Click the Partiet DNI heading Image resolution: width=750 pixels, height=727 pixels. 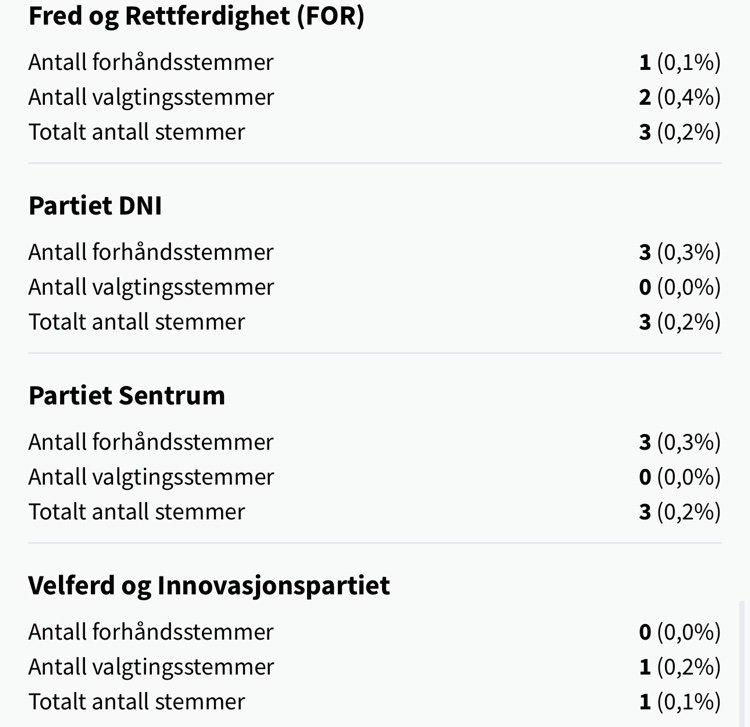click(x=95, y=206)
